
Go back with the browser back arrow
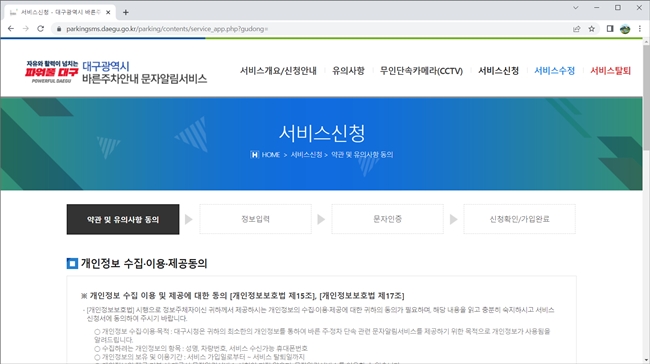[x=11, y=29]
